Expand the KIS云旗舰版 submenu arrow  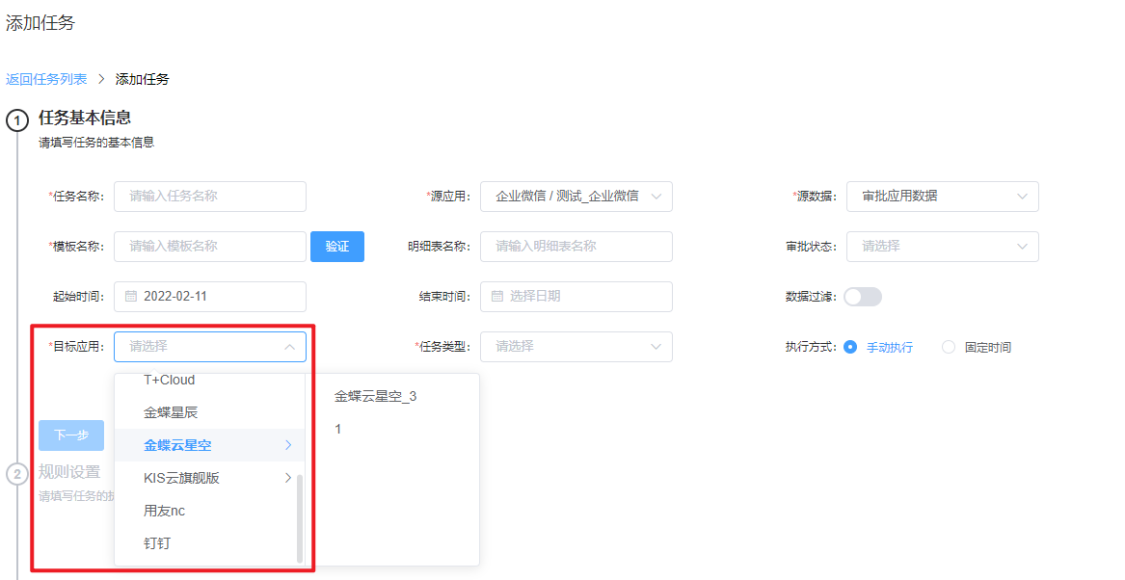pos(288,478)
